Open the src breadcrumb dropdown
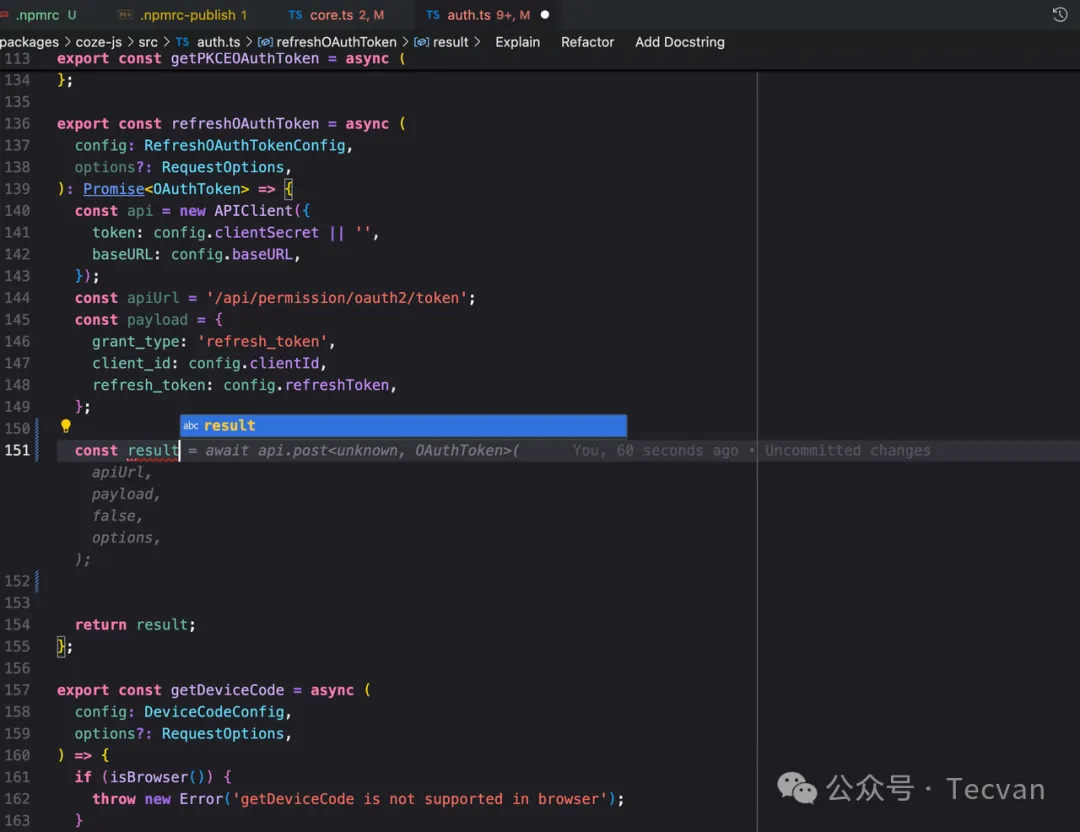 pyautogui.click(x=148, y=42)
